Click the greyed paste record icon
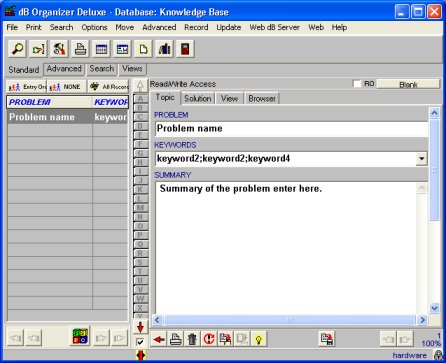This screenshot has width=446, height=363. pyautogui.click(x=242, y=339)
